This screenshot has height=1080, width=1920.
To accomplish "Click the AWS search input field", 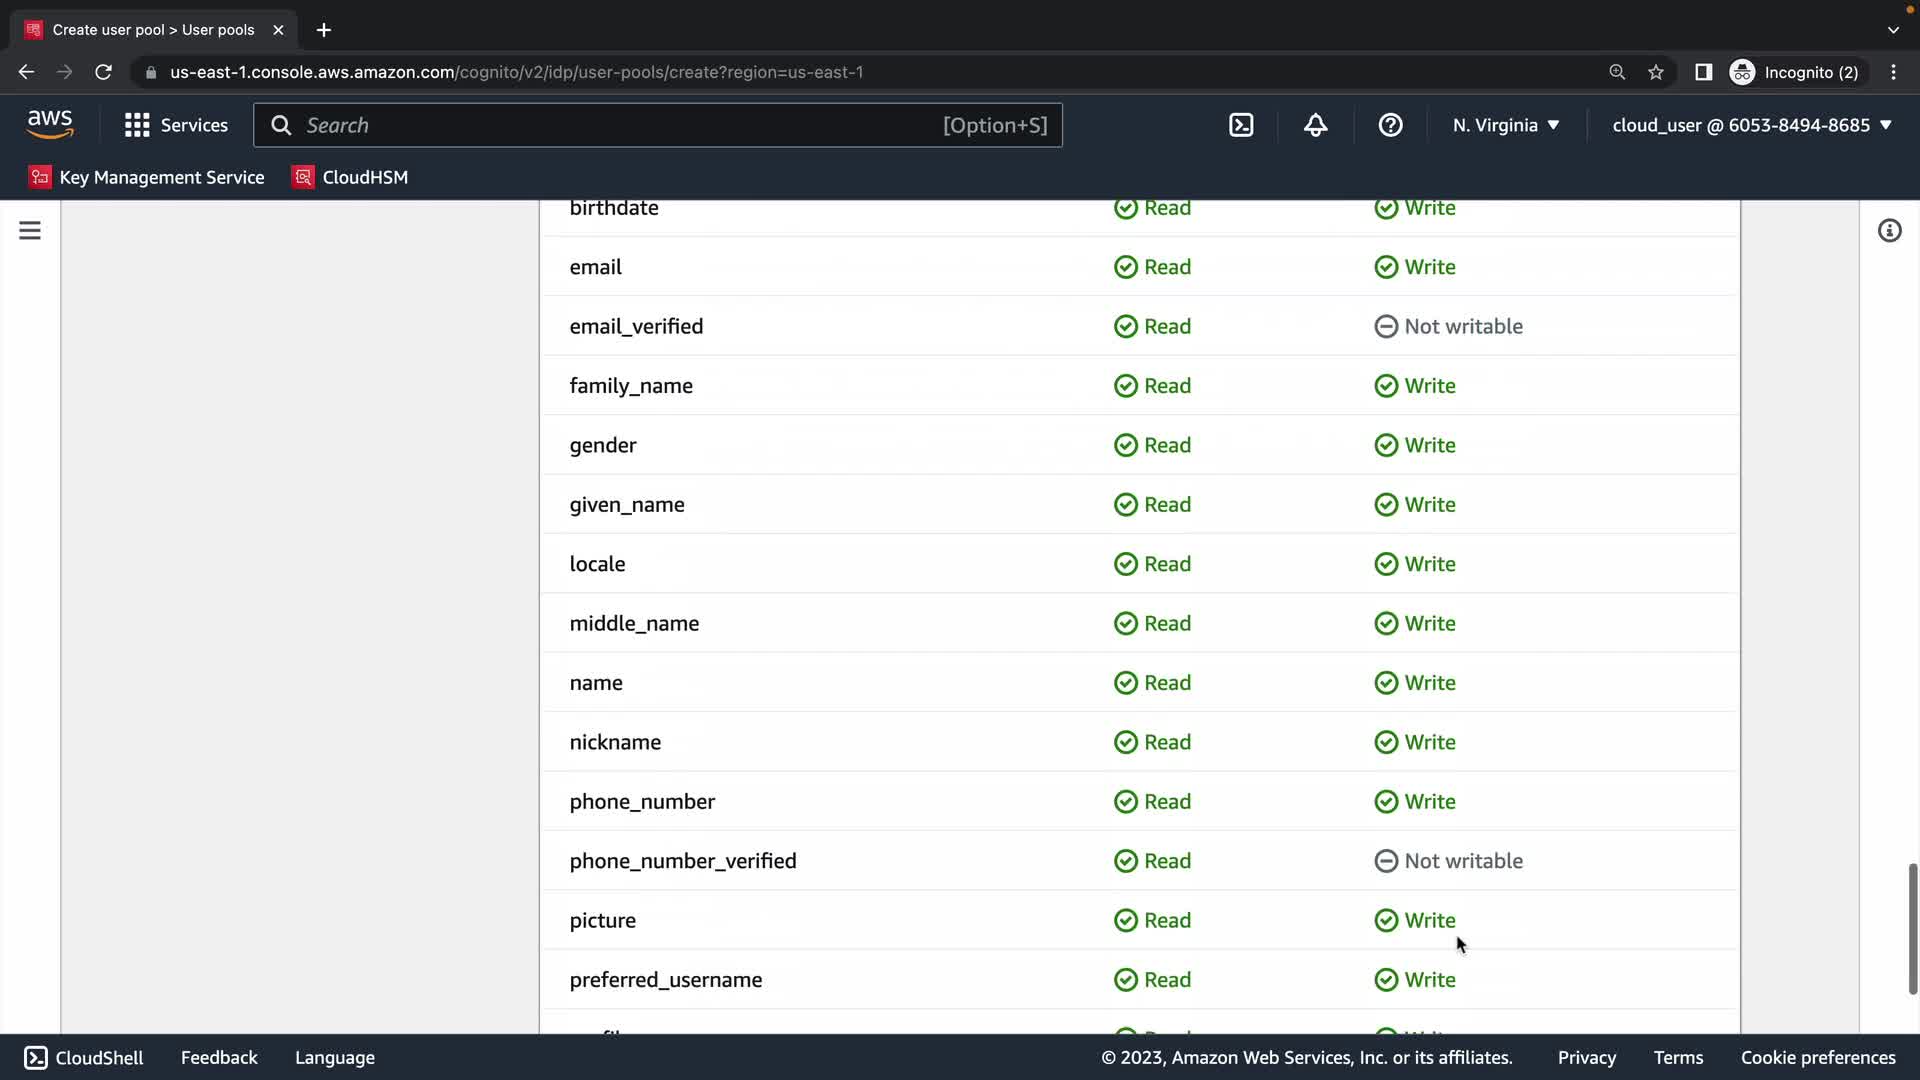I will pos(620,125).
